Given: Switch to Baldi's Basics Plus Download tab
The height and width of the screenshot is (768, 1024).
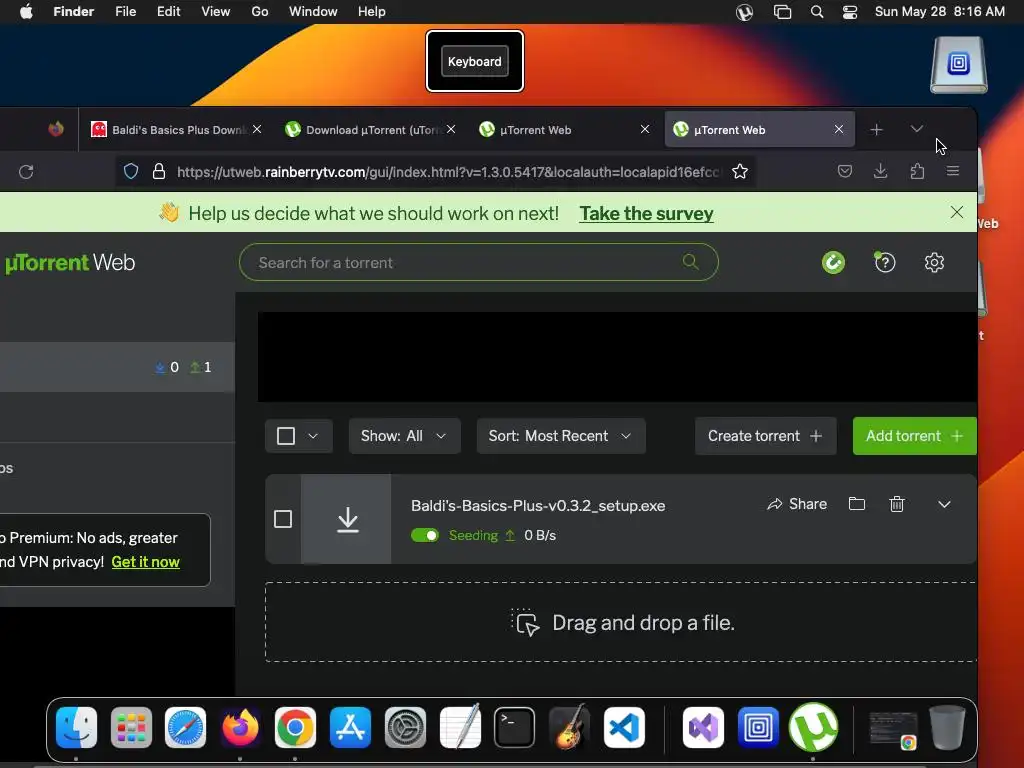Looking at the screenshot, I should point(176,129).
